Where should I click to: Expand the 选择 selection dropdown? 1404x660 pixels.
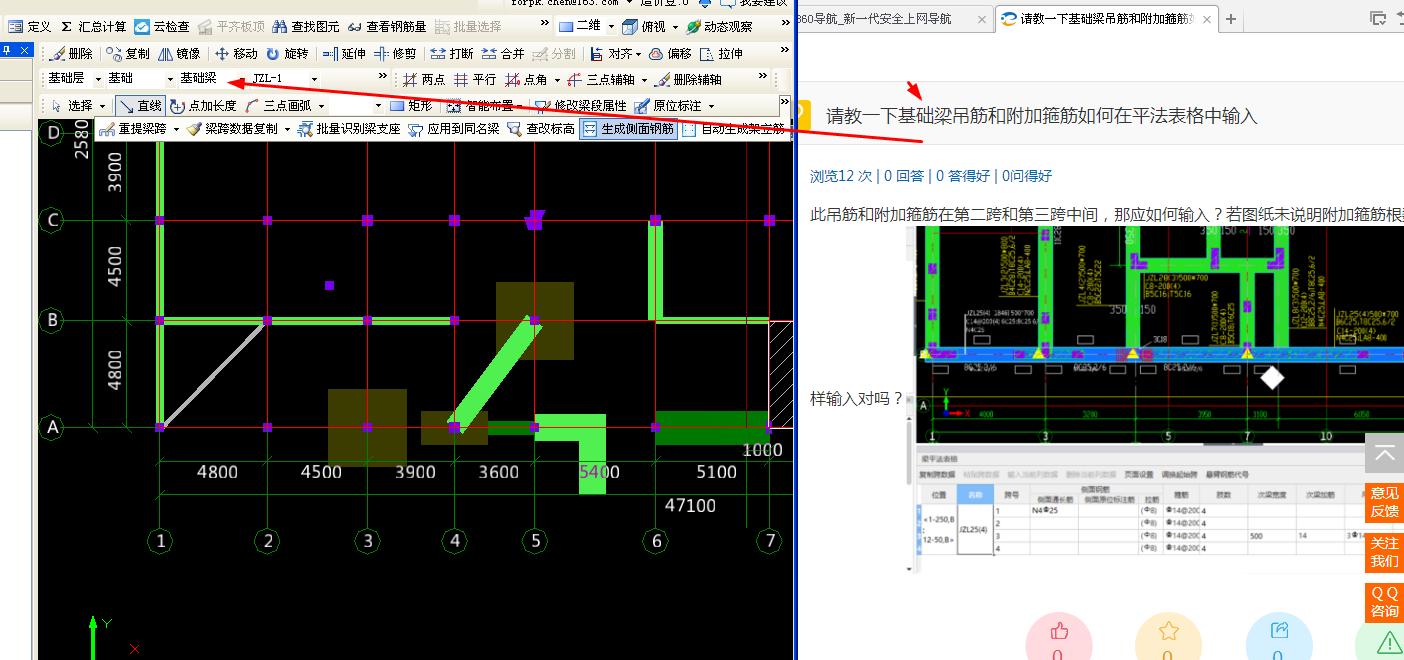point(101,106)
